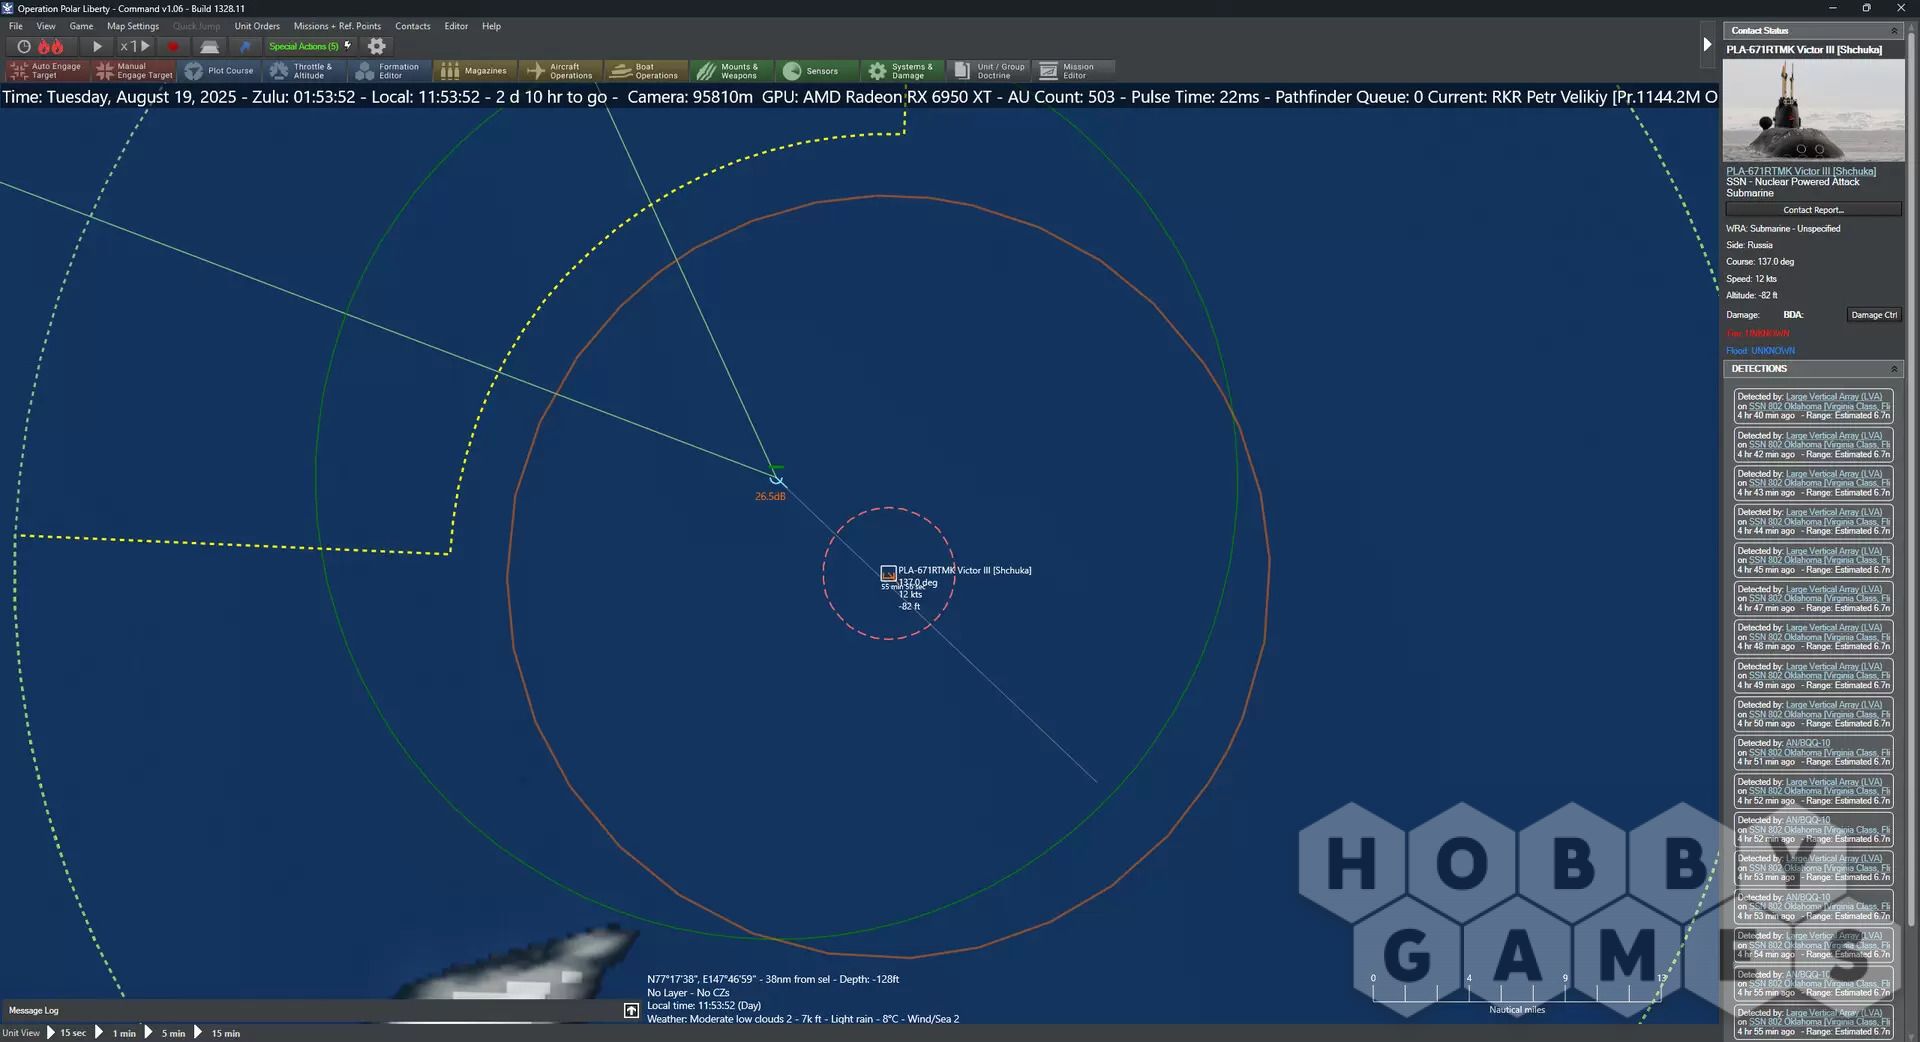Open Missions + Ref. Points menu
The image size is (1920, 1042).
(337, 26)
